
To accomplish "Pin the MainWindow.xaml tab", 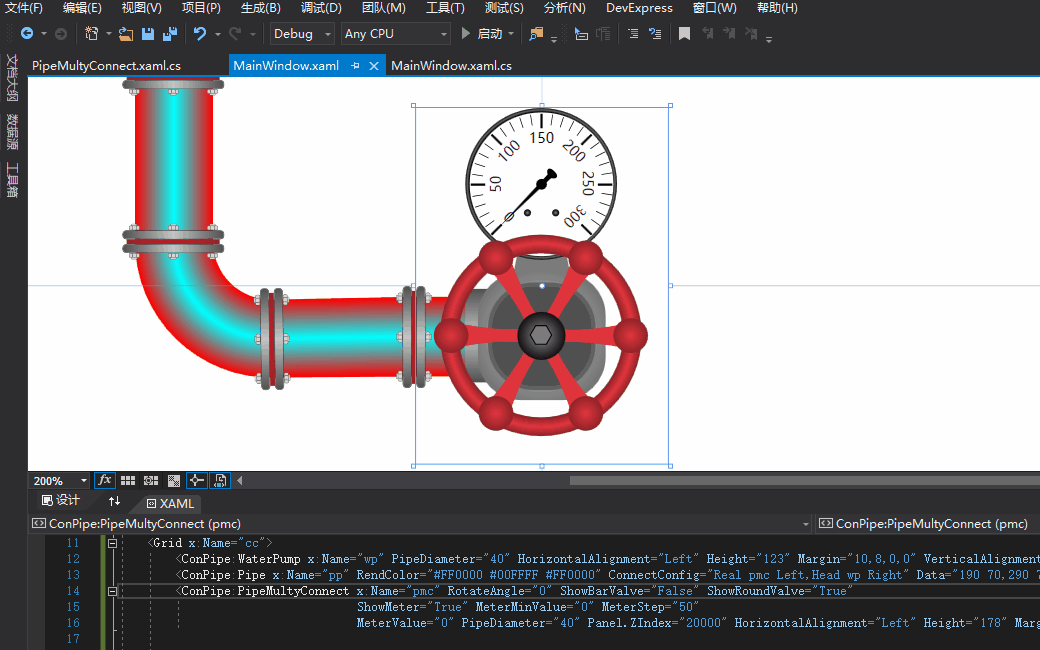I will click(355, 66).
